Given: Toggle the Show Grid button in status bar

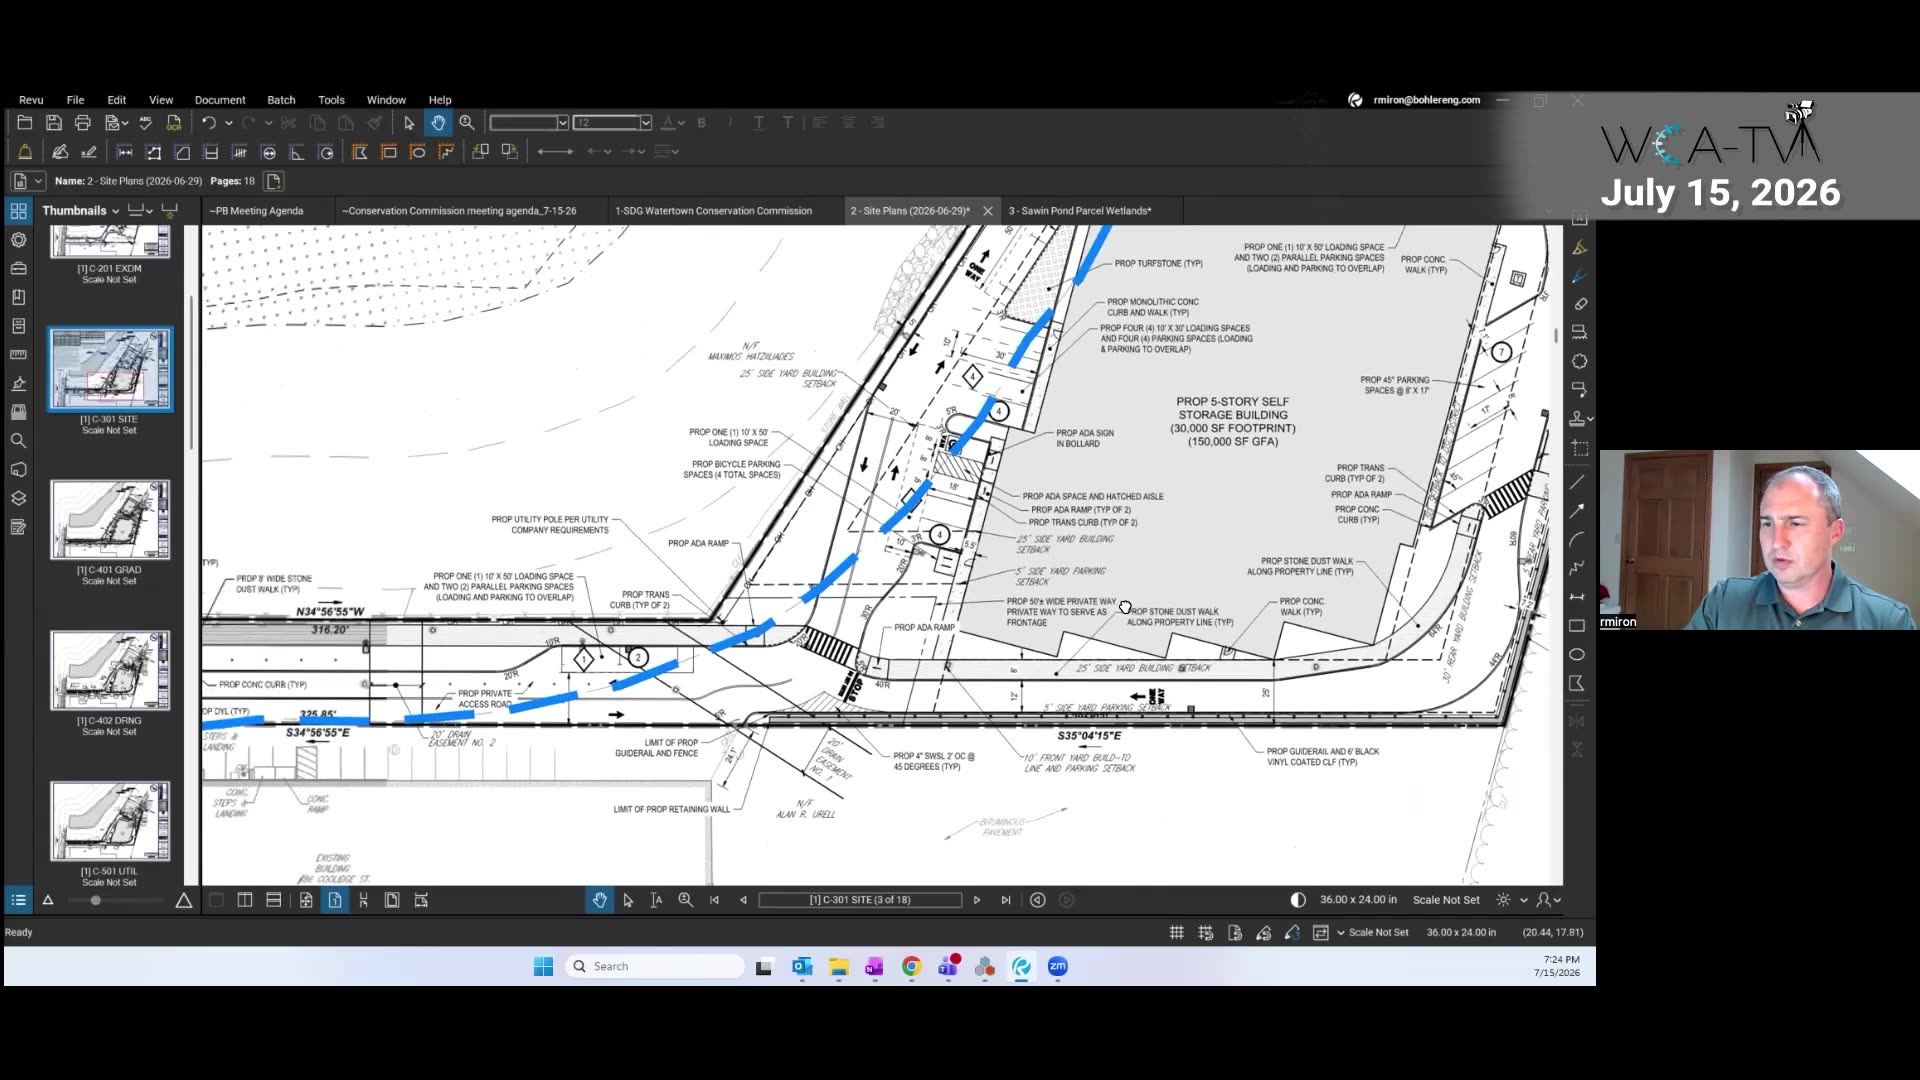Looking at the screenshot, I should (1177, 932).
